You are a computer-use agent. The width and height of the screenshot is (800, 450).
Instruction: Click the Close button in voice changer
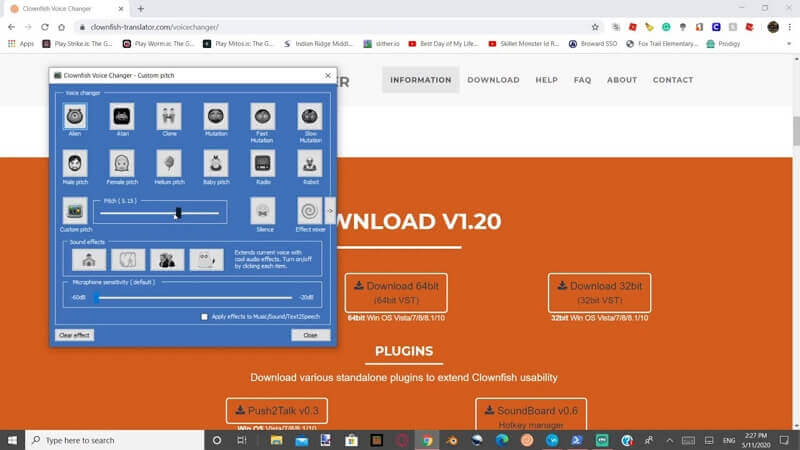tap(310, 335)
